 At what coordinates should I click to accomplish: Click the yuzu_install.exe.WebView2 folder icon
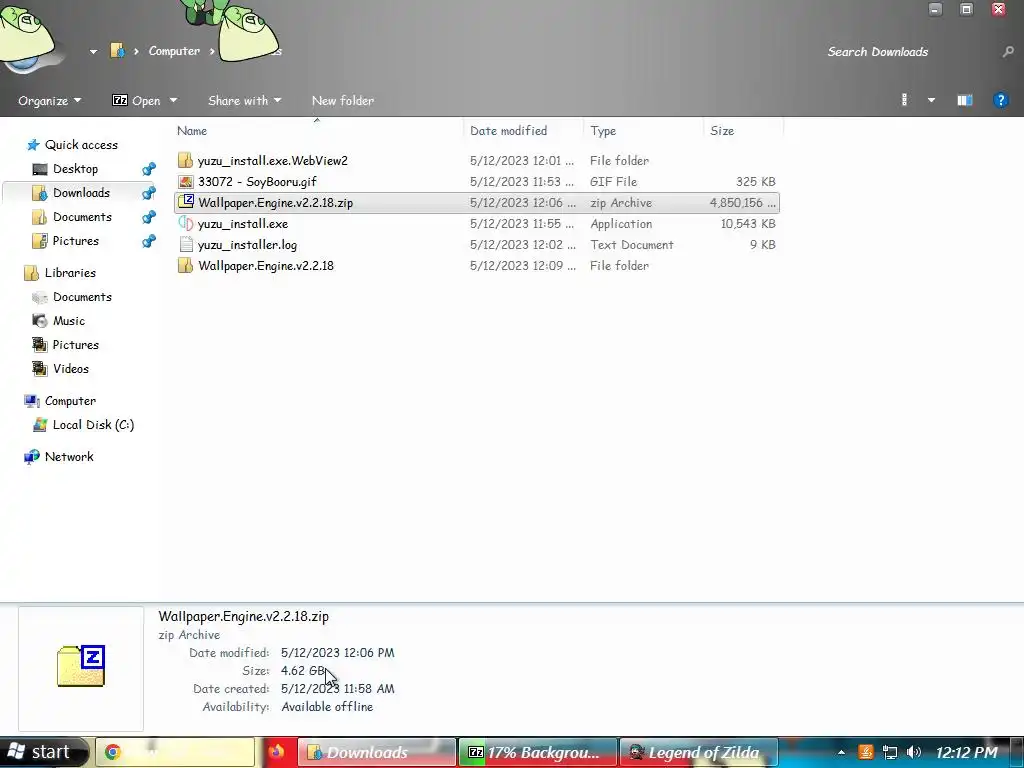(x=185, y=160)
